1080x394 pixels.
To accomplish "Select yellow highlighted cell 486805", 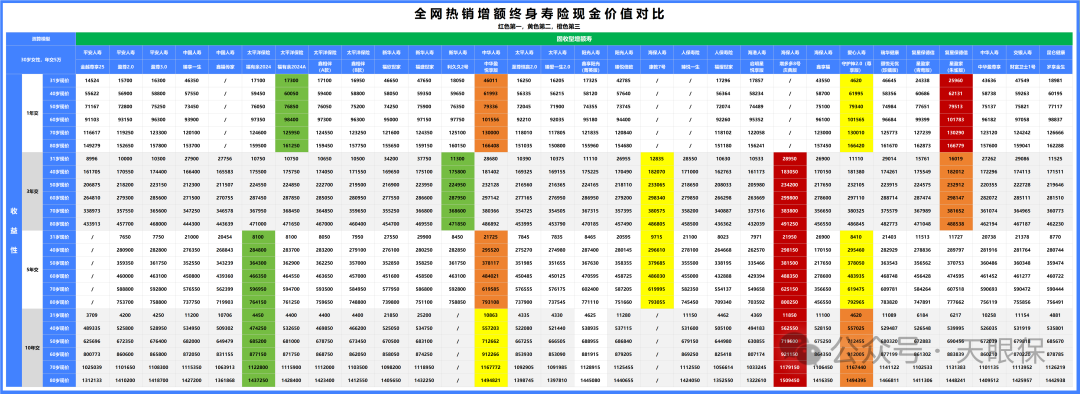I will pyautogui.click(x=658, y=223).
